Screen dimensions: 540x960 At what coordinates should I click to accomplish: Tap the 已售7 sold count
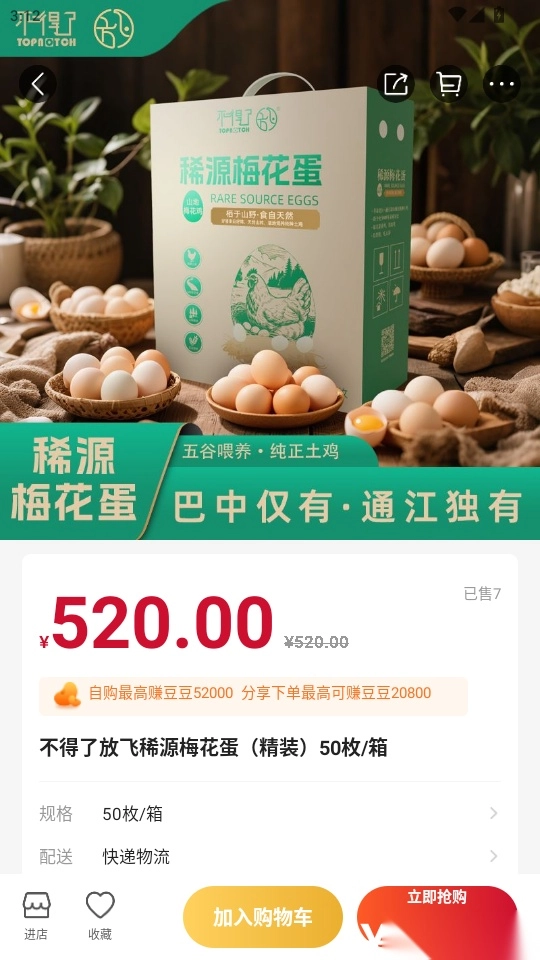[x=482, y=593]
